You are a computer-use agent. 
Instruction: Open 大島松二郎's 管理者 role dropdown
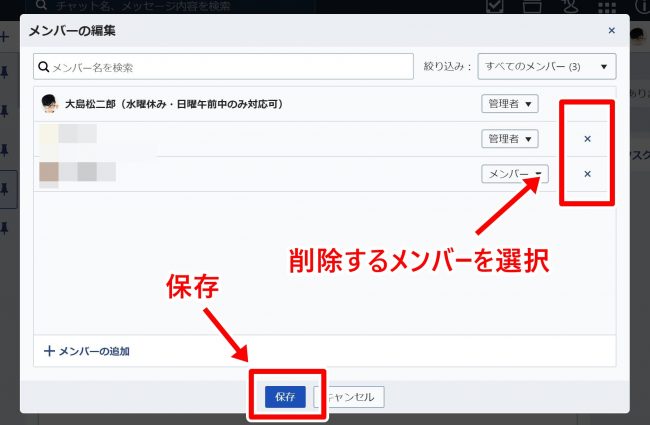pos(510,103)
